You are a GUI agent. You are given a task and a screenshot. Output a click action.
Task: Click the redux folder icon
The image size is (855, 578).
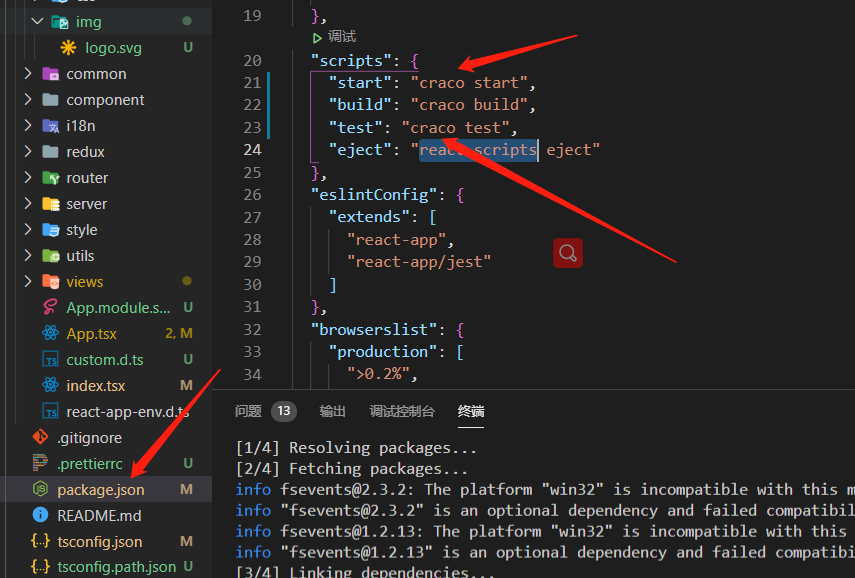pos(51,152)
